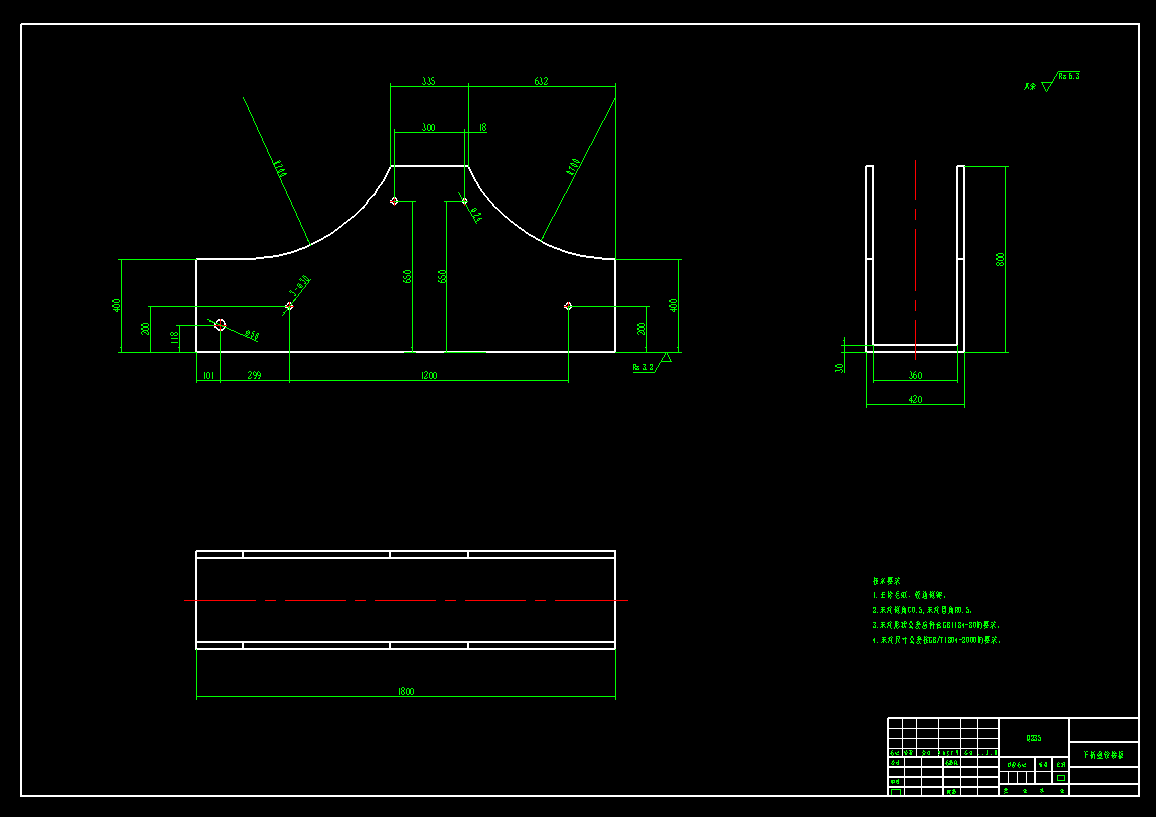
Task: Click the hole marker on the right flange
Action: pos(568,306)
